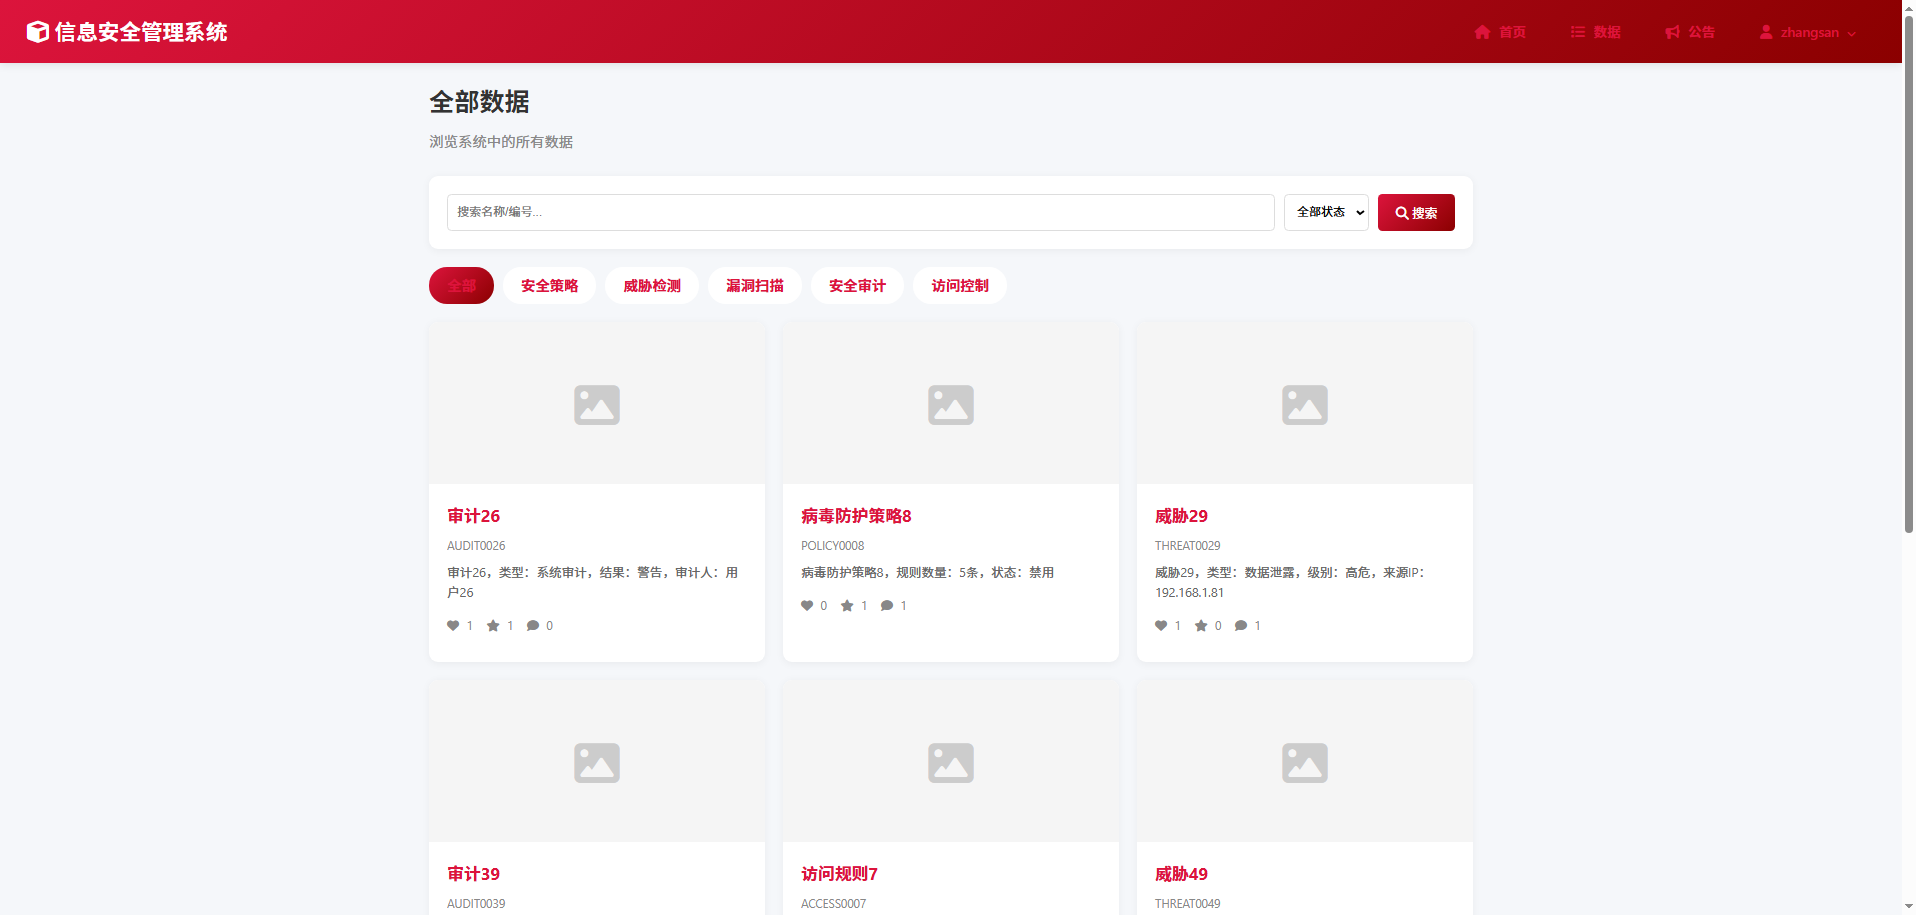Like the 审计26 card with heart icon
The height and width of the screenshot is (915, 1916).
click(x=453, y=626)
